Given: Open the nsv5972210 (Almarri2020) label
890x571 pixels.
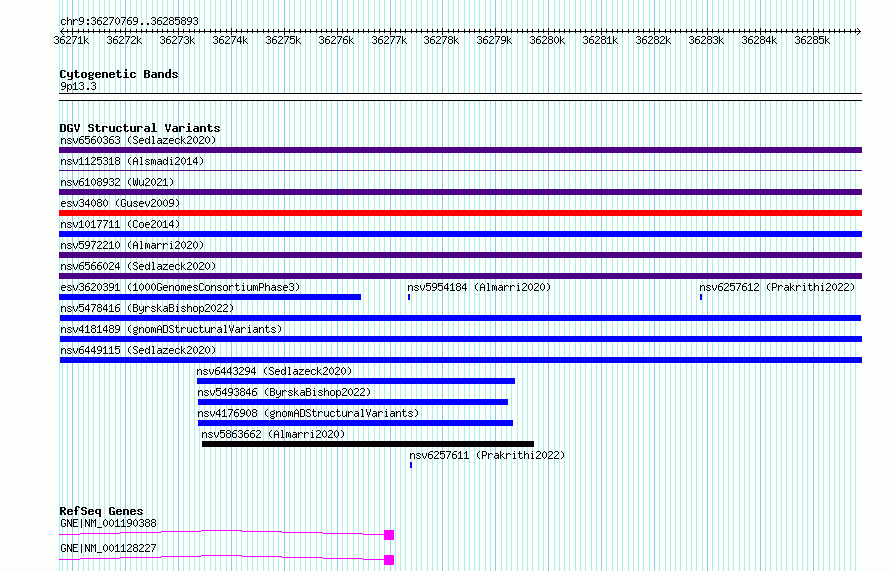Looking at the screenshot, I should (x=132, y=245).
